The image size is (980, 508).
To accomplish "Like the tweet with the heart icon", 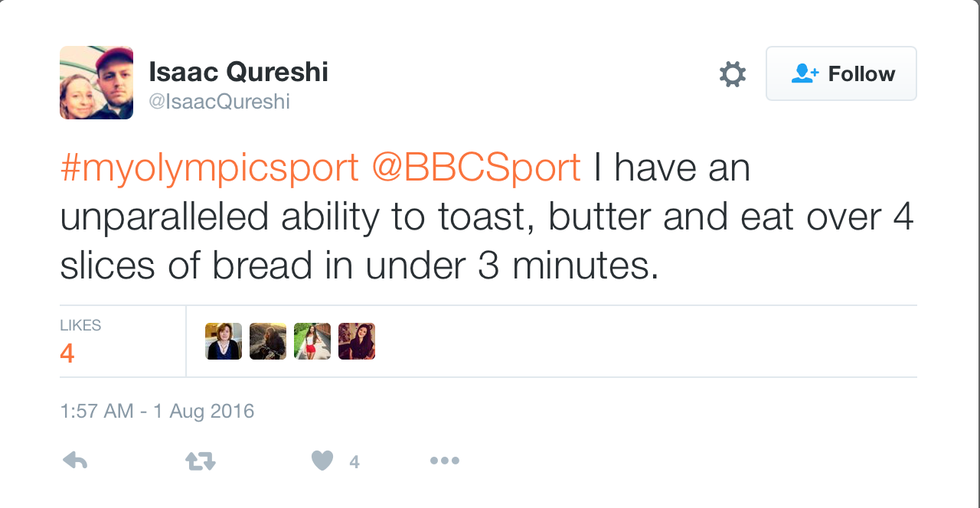I will coord(322,460).
